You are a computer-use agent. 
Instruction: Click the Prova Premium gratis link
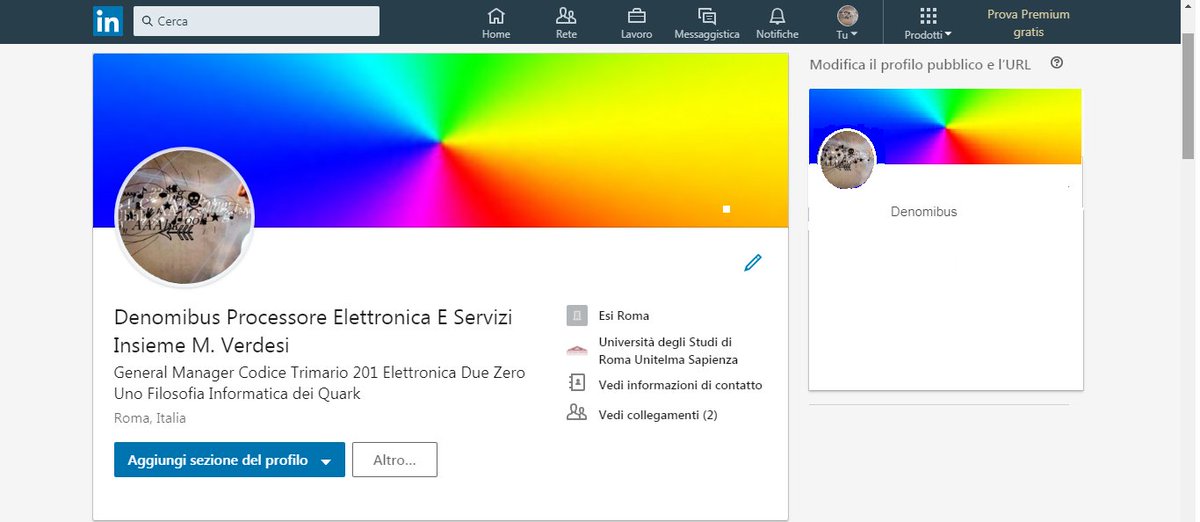[1028, 23]
